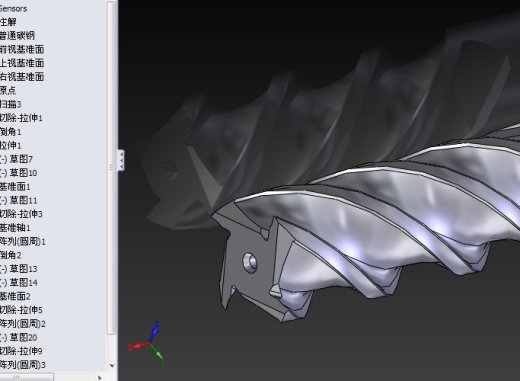Select the 上视基准面 plane
Viewport: 520px width, 381px height.
click(22, 63)
